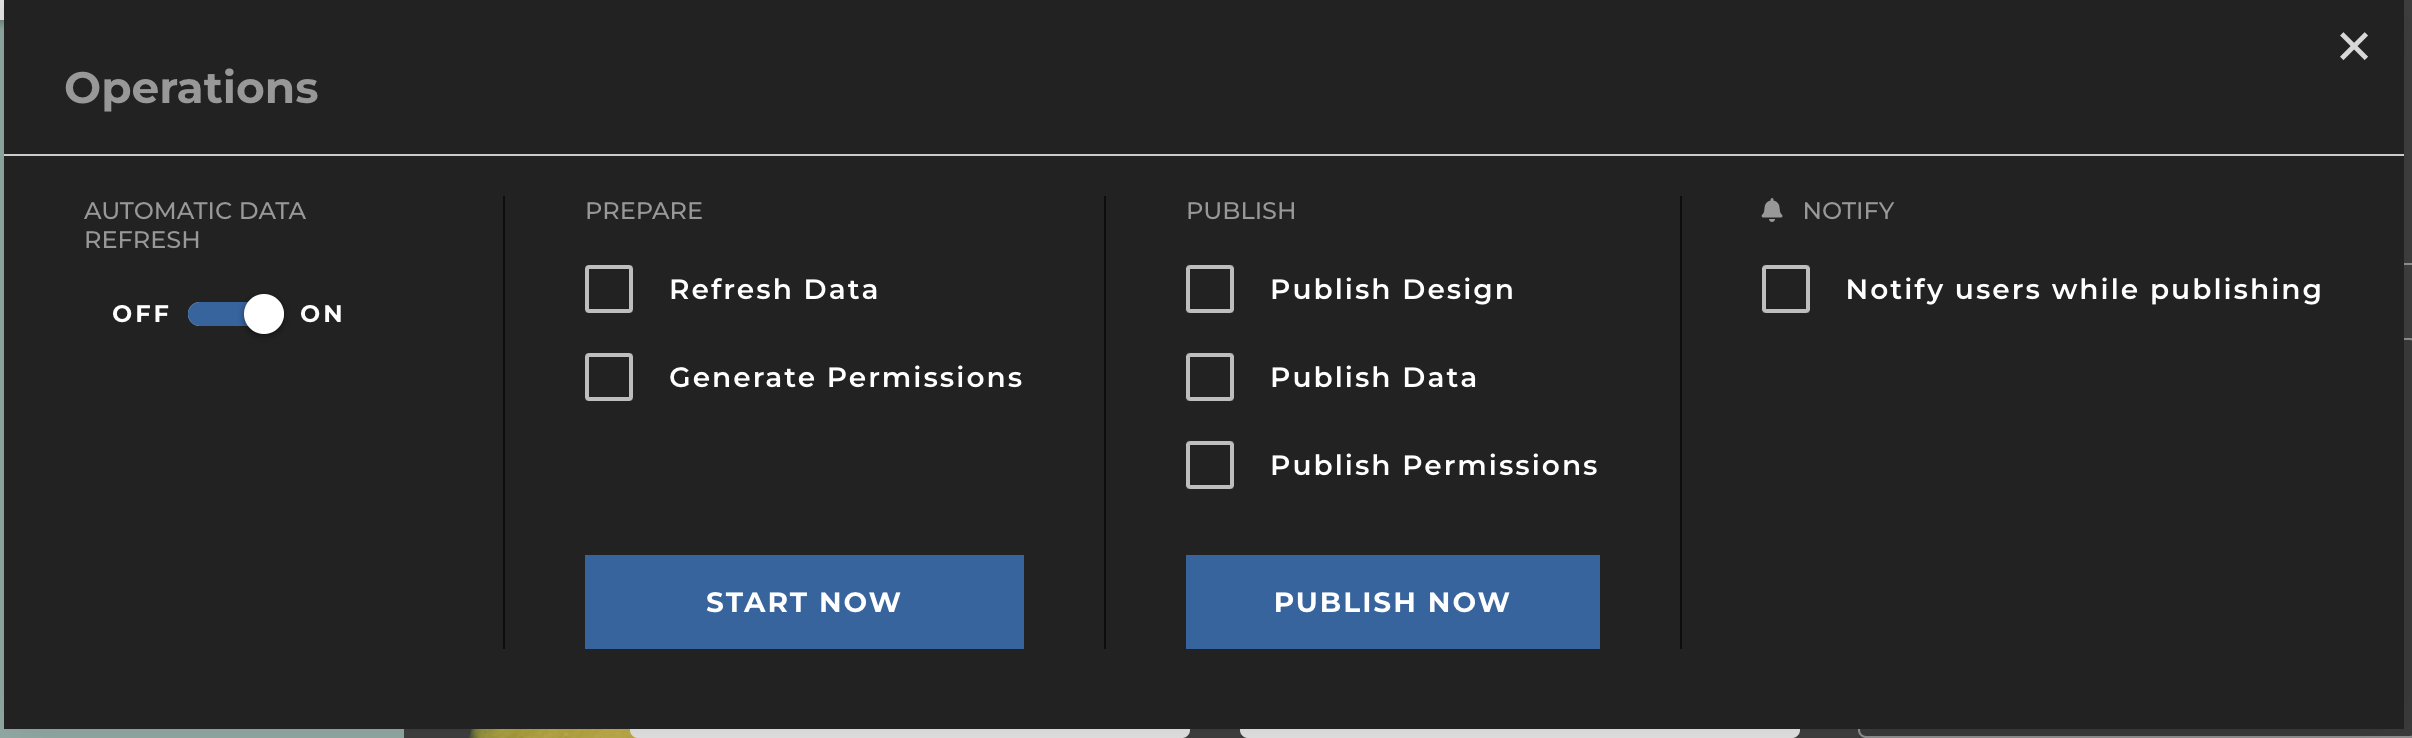Viewport: 2412px width, 738px height.
Task: Click the Publish Now button
Action: click(x=1392, y=602)
